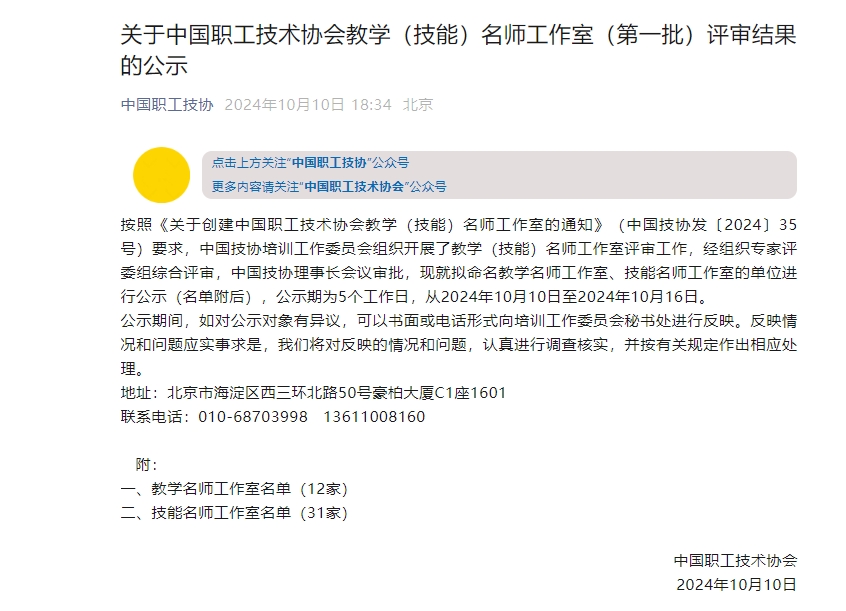The image size is (846, 611).
Task: Open 教学名师工作室名单（12家）
Action: [x=234, y=489]
